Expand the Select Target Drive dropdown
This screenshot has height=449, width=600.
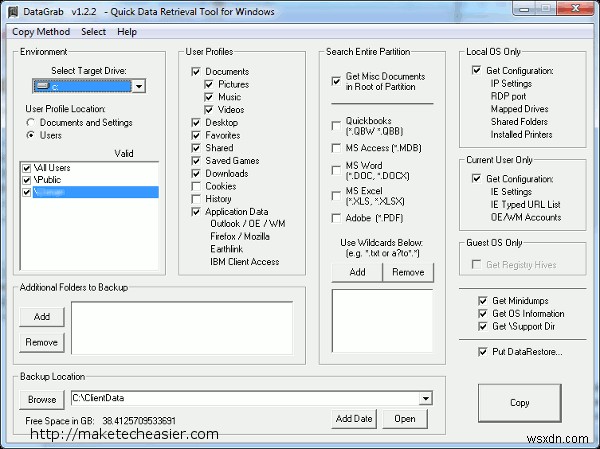coord(139,86)
